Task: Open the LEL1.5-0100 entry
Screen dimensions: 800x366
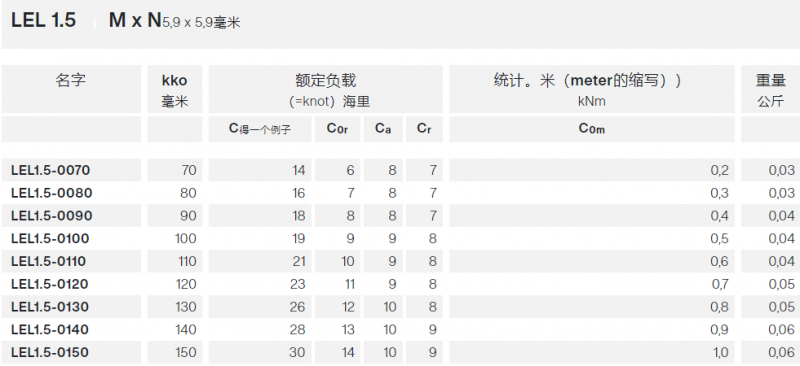Action: [x=50, y=238]
